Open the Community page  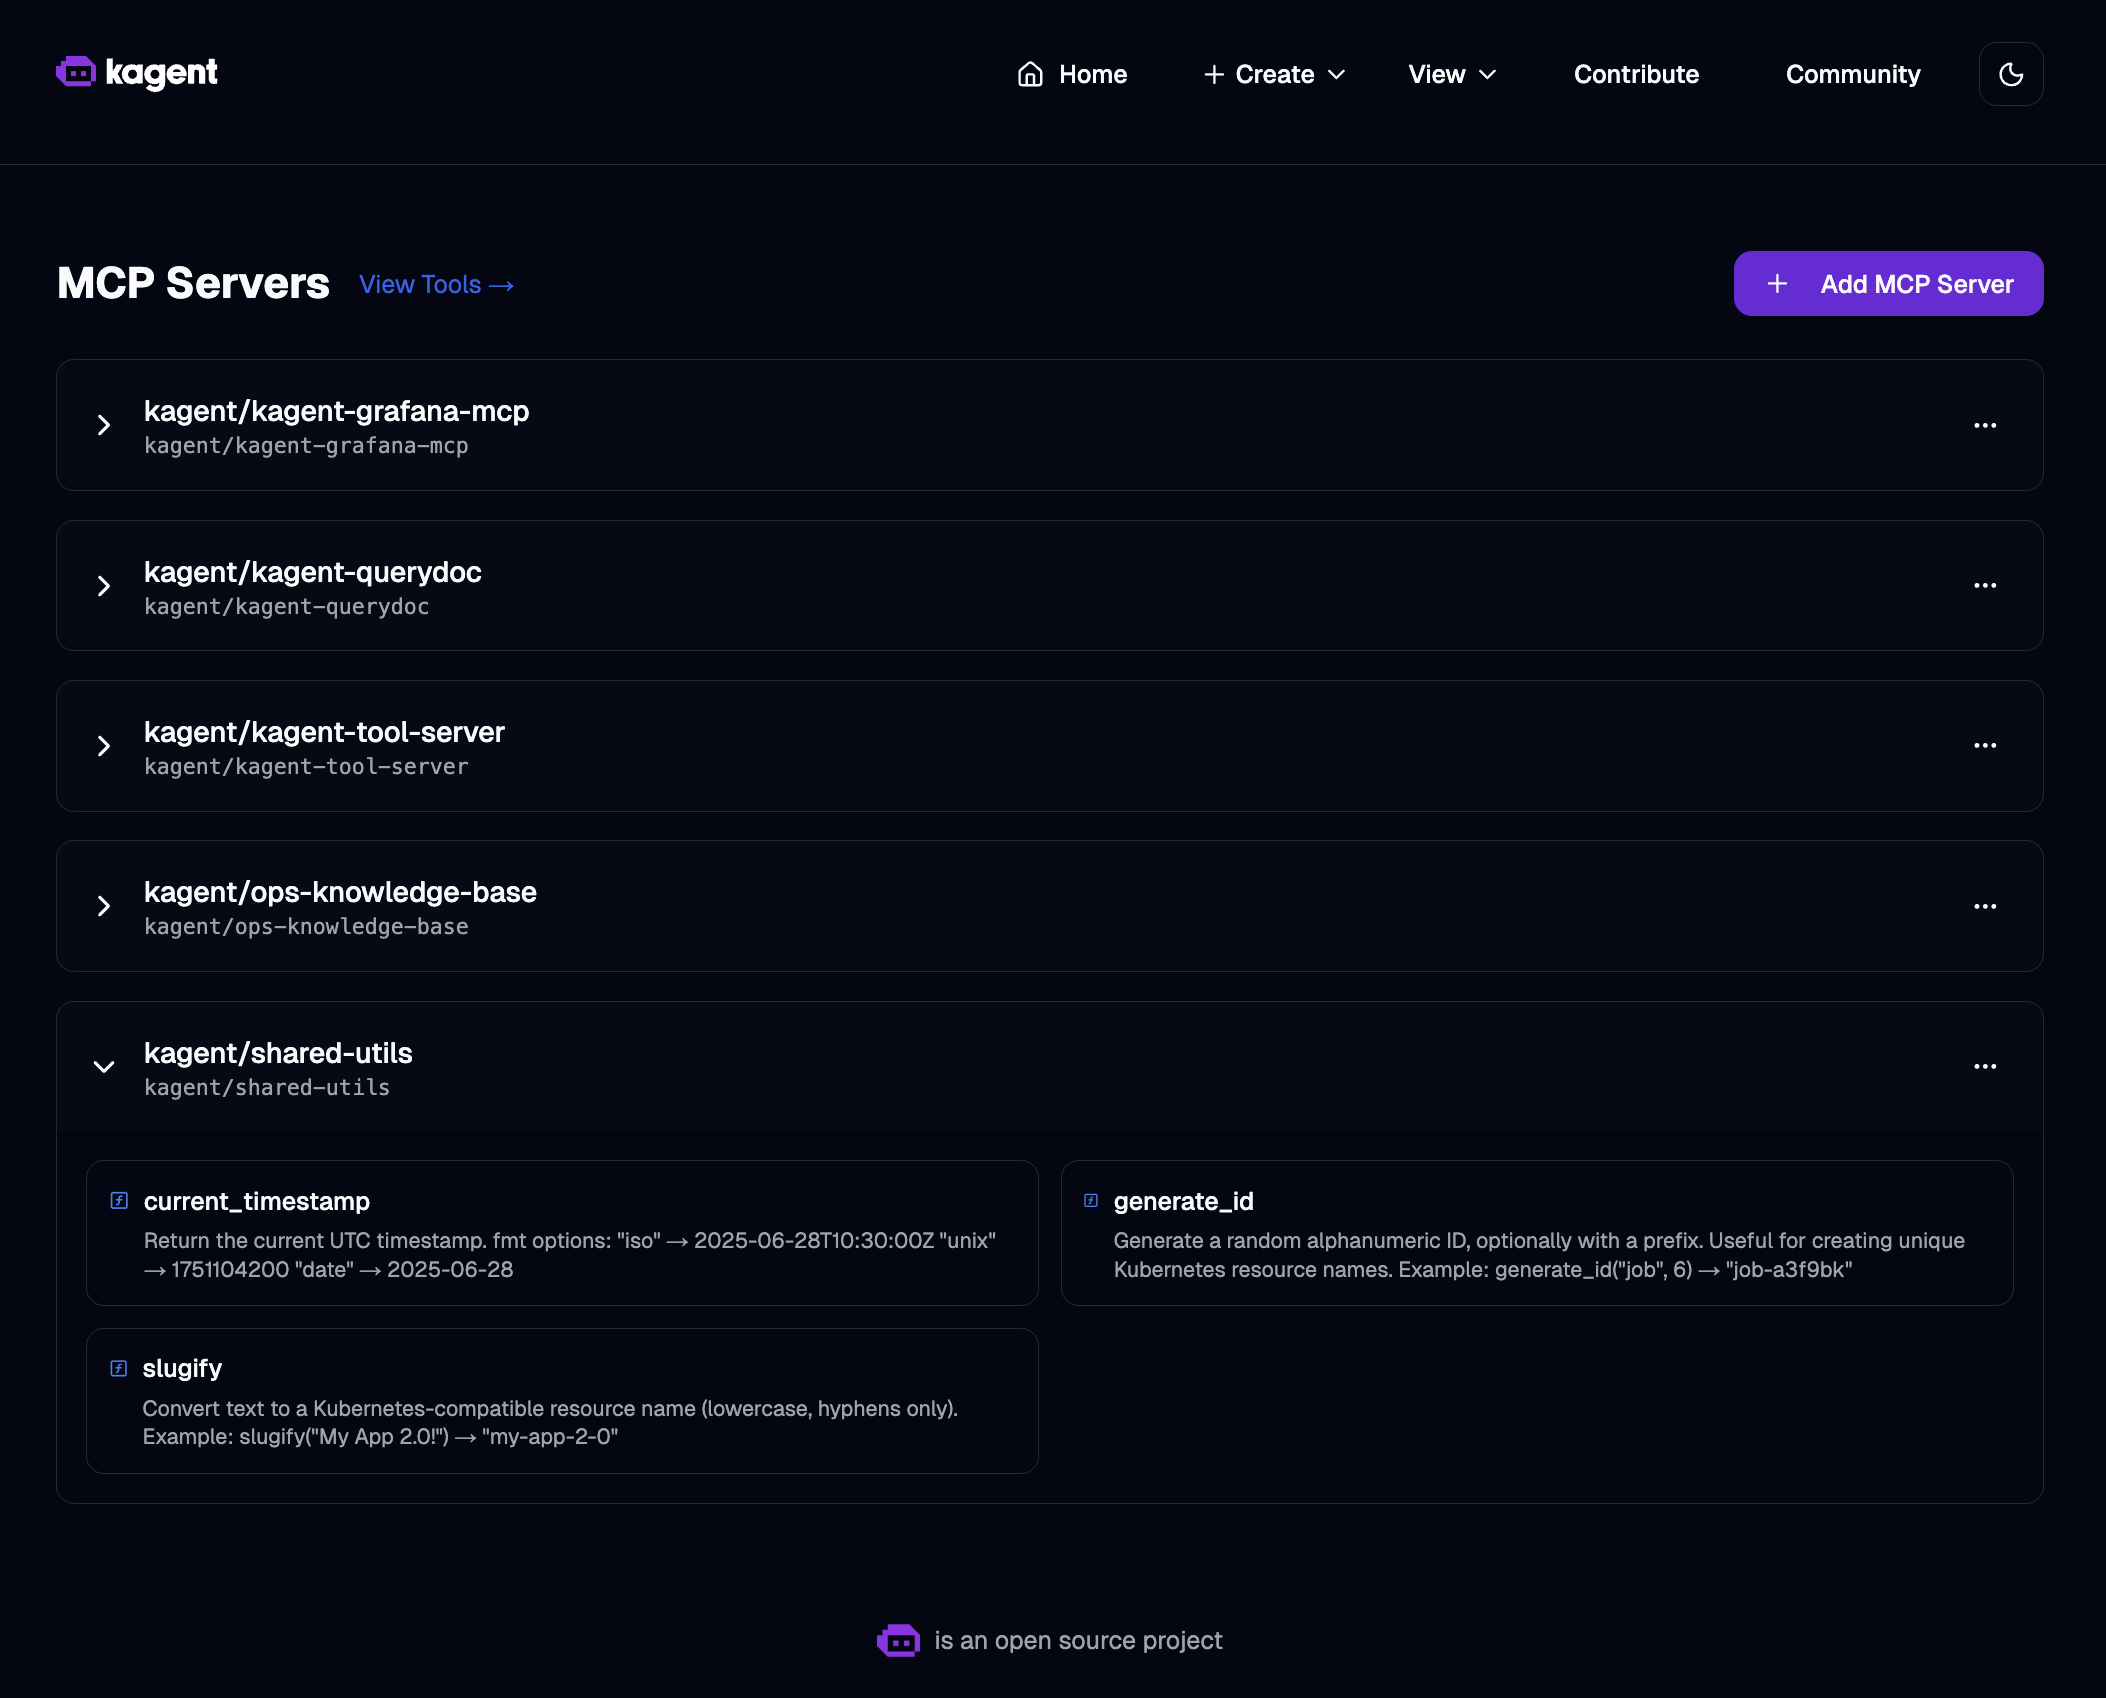pyautogui.click(x=1853, y=74)
